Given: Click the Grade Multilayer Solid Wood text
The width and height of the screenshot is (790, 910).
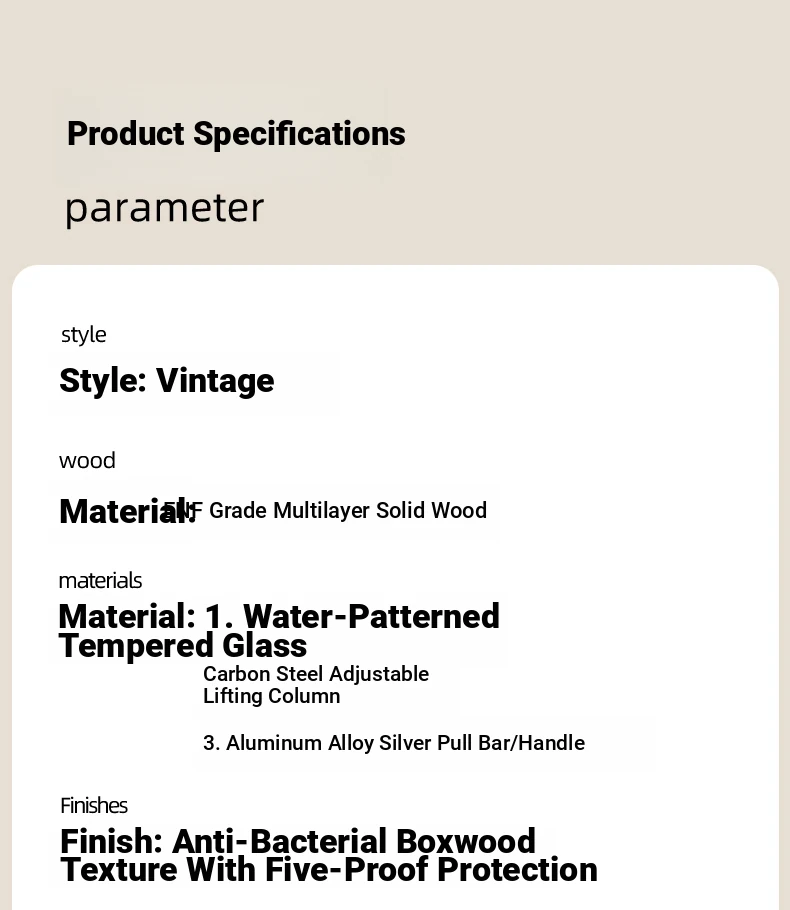Looking at the screenshot, I should coord(348,511).
